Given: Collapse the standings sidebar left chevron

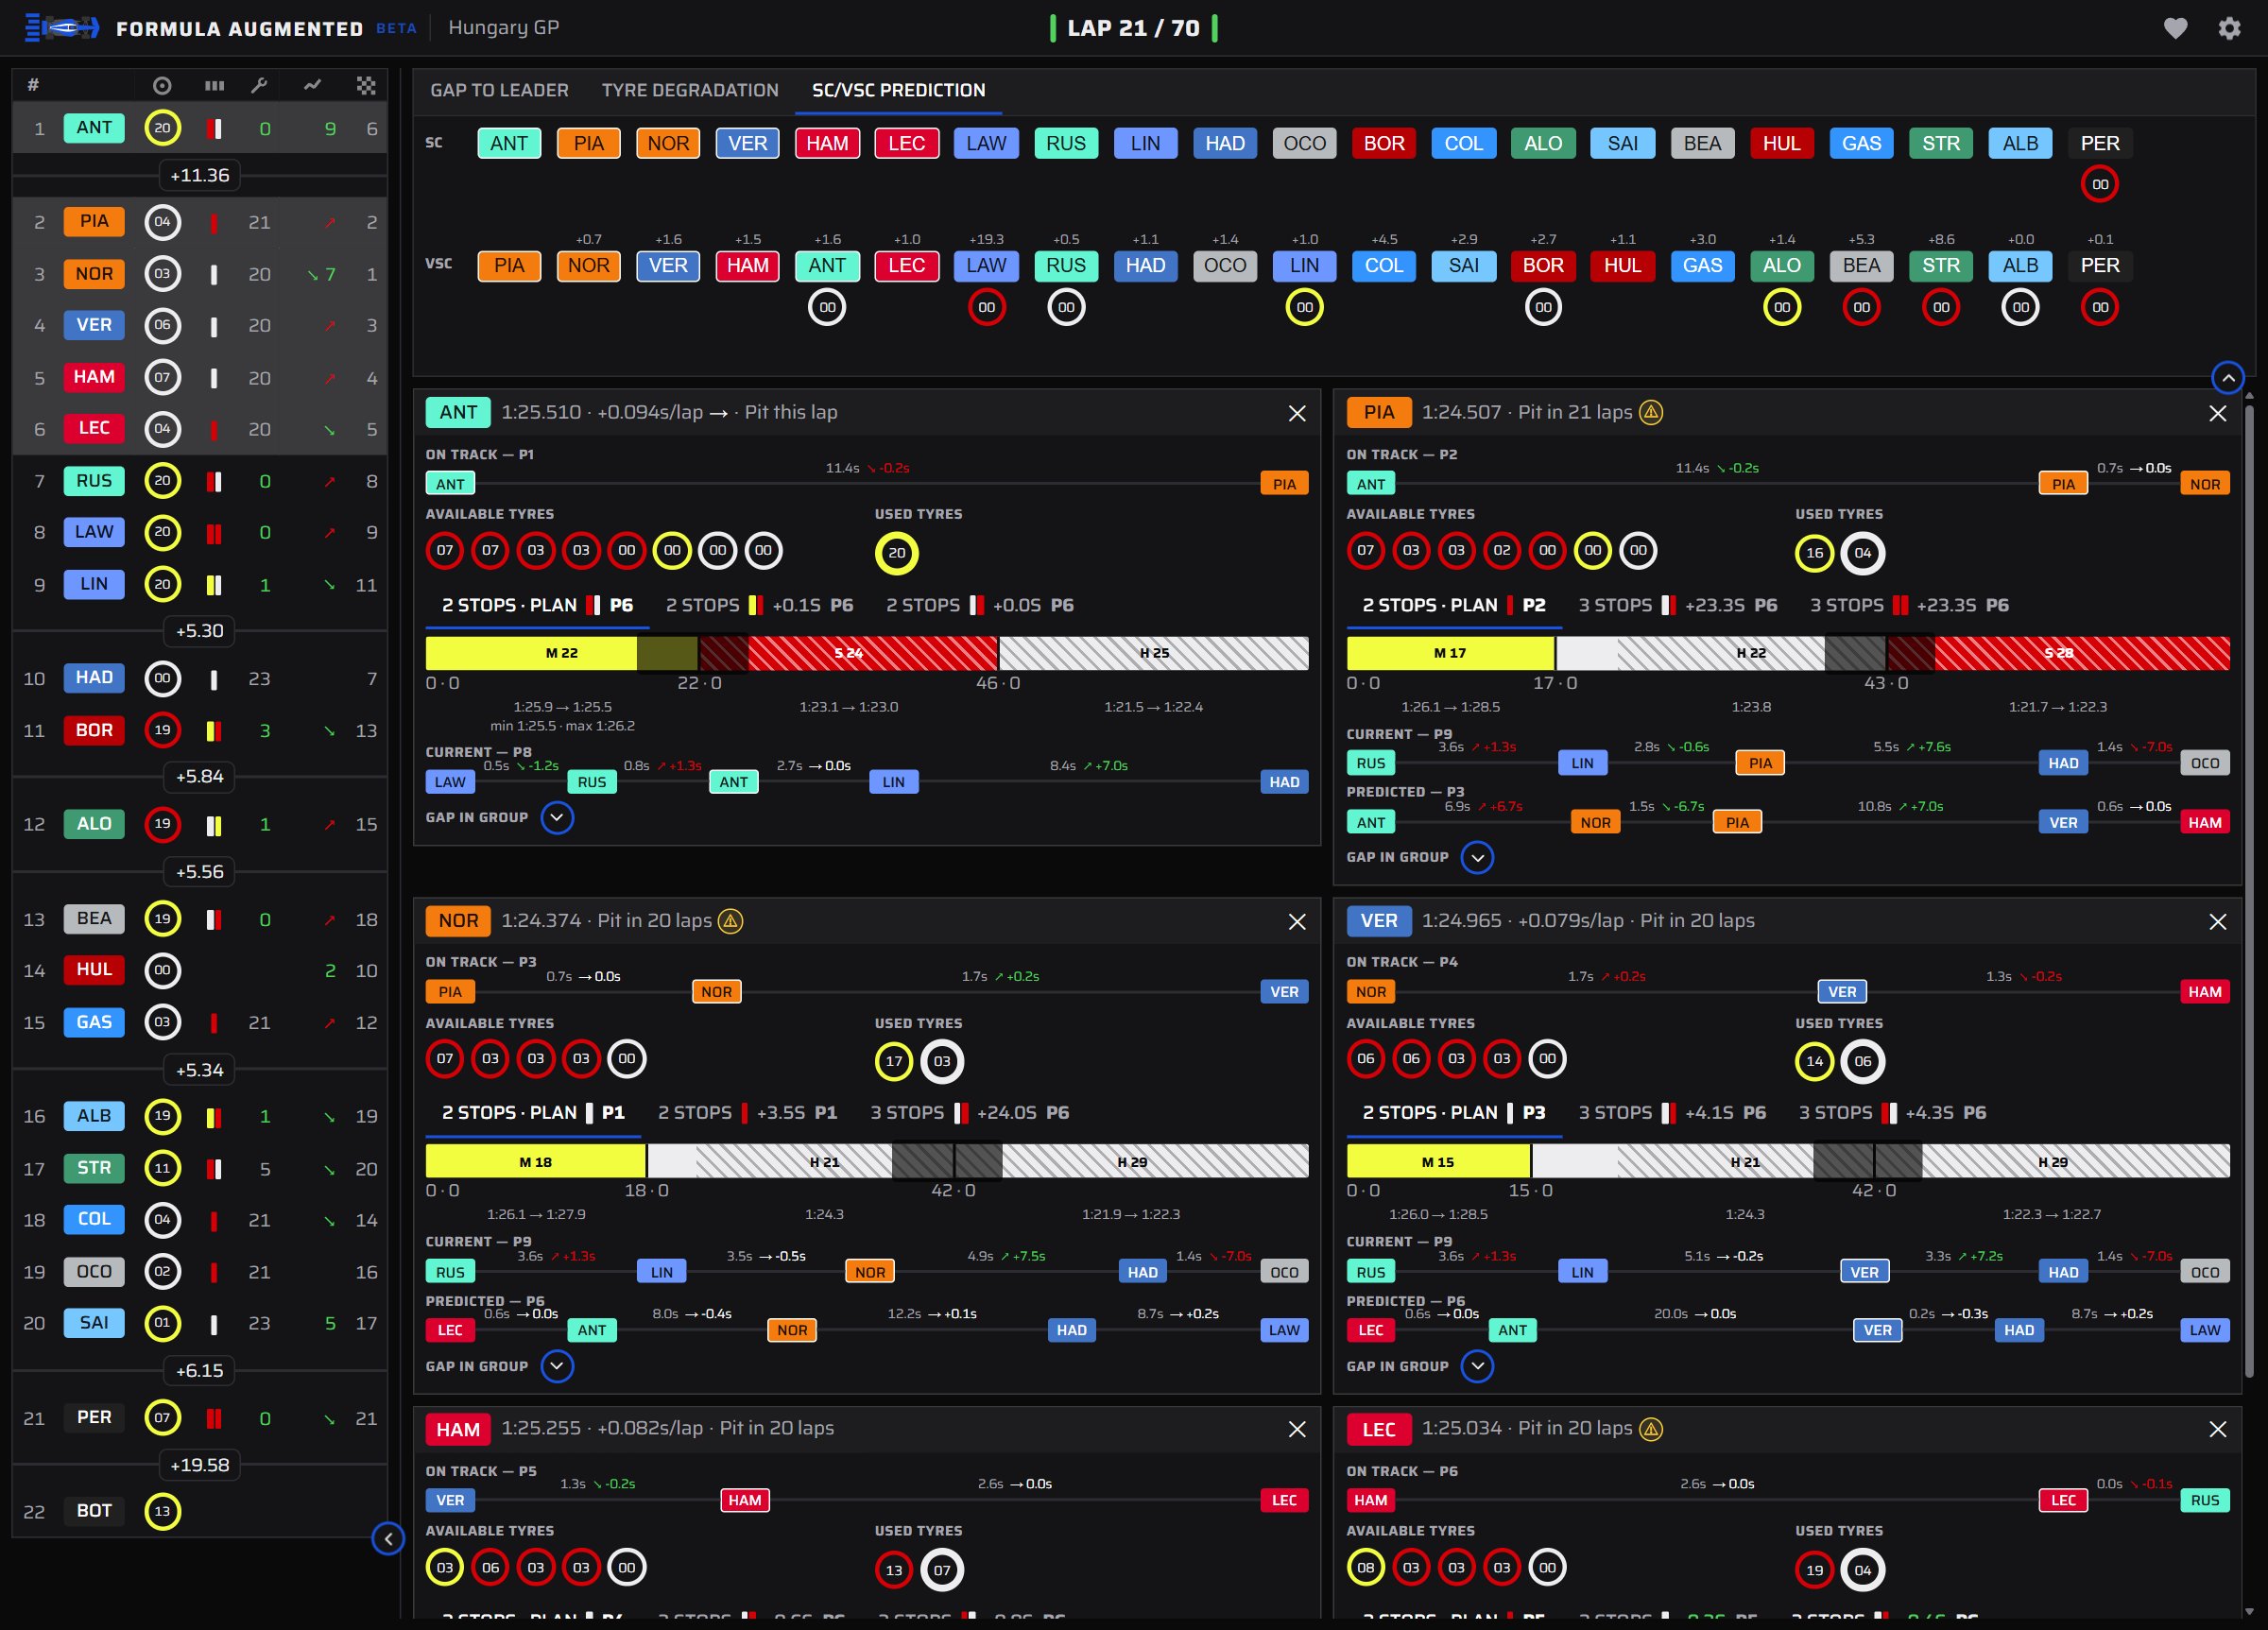Looking at the screenshot, I should pyautogui.click(x=388, y=1538).
